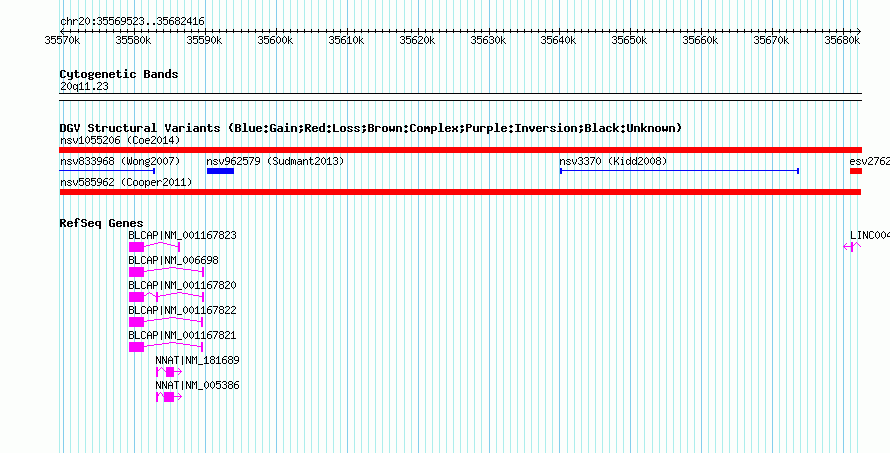Click the 35650k ruler tick label
The image size is (890, 453).
[x=629, y=40]
